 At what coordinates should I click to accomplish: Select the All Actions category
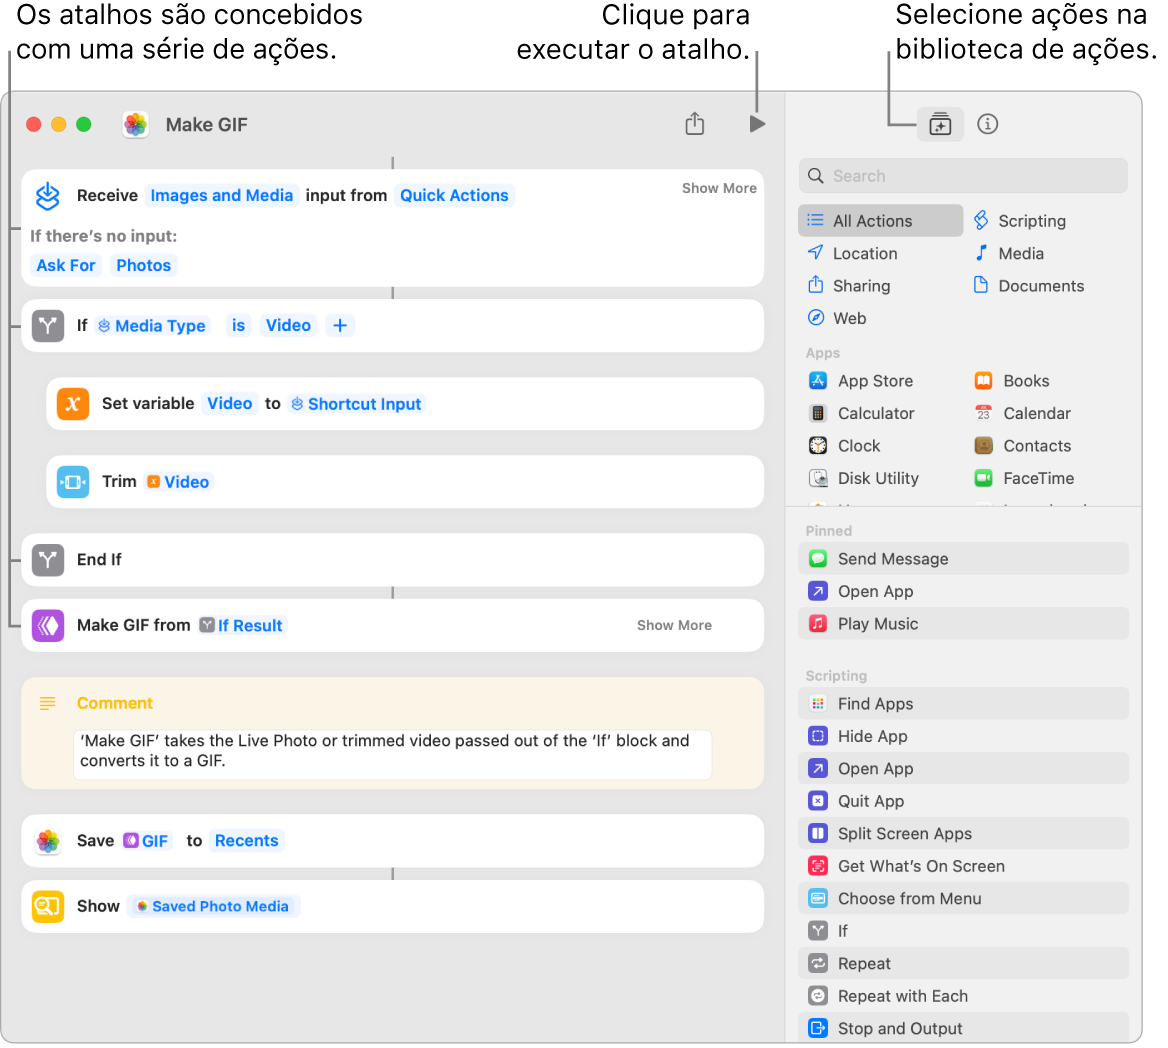(880, 220)
